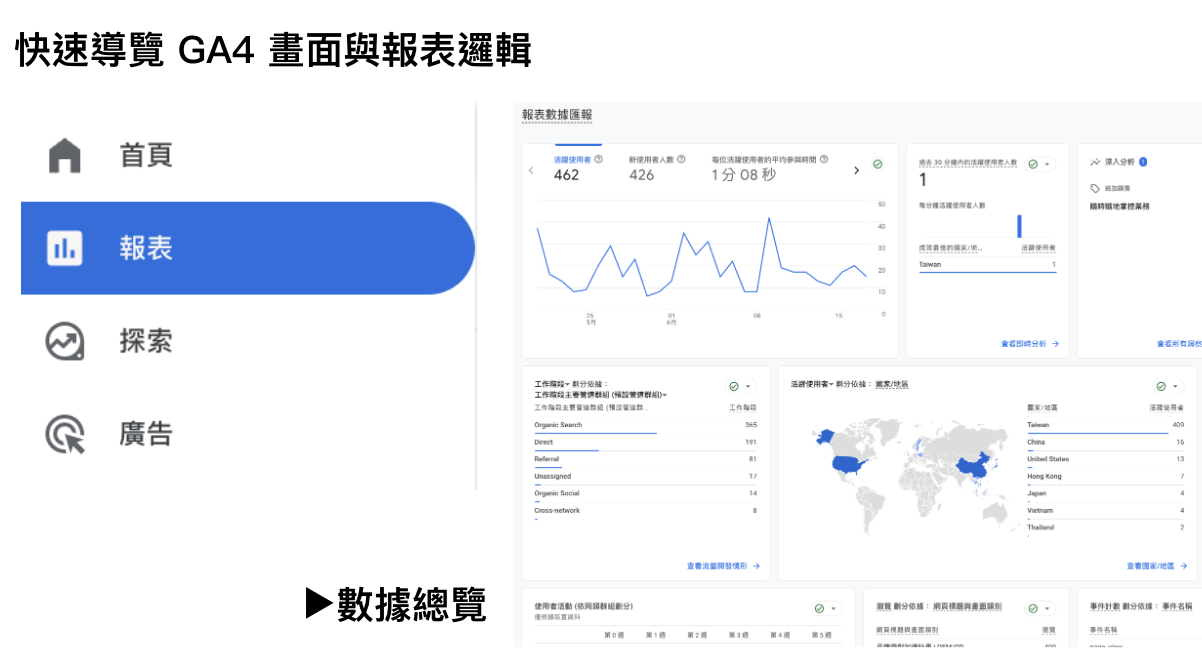Click China on the world map
Screen dimensions: 1202x664
coord(973,469)
